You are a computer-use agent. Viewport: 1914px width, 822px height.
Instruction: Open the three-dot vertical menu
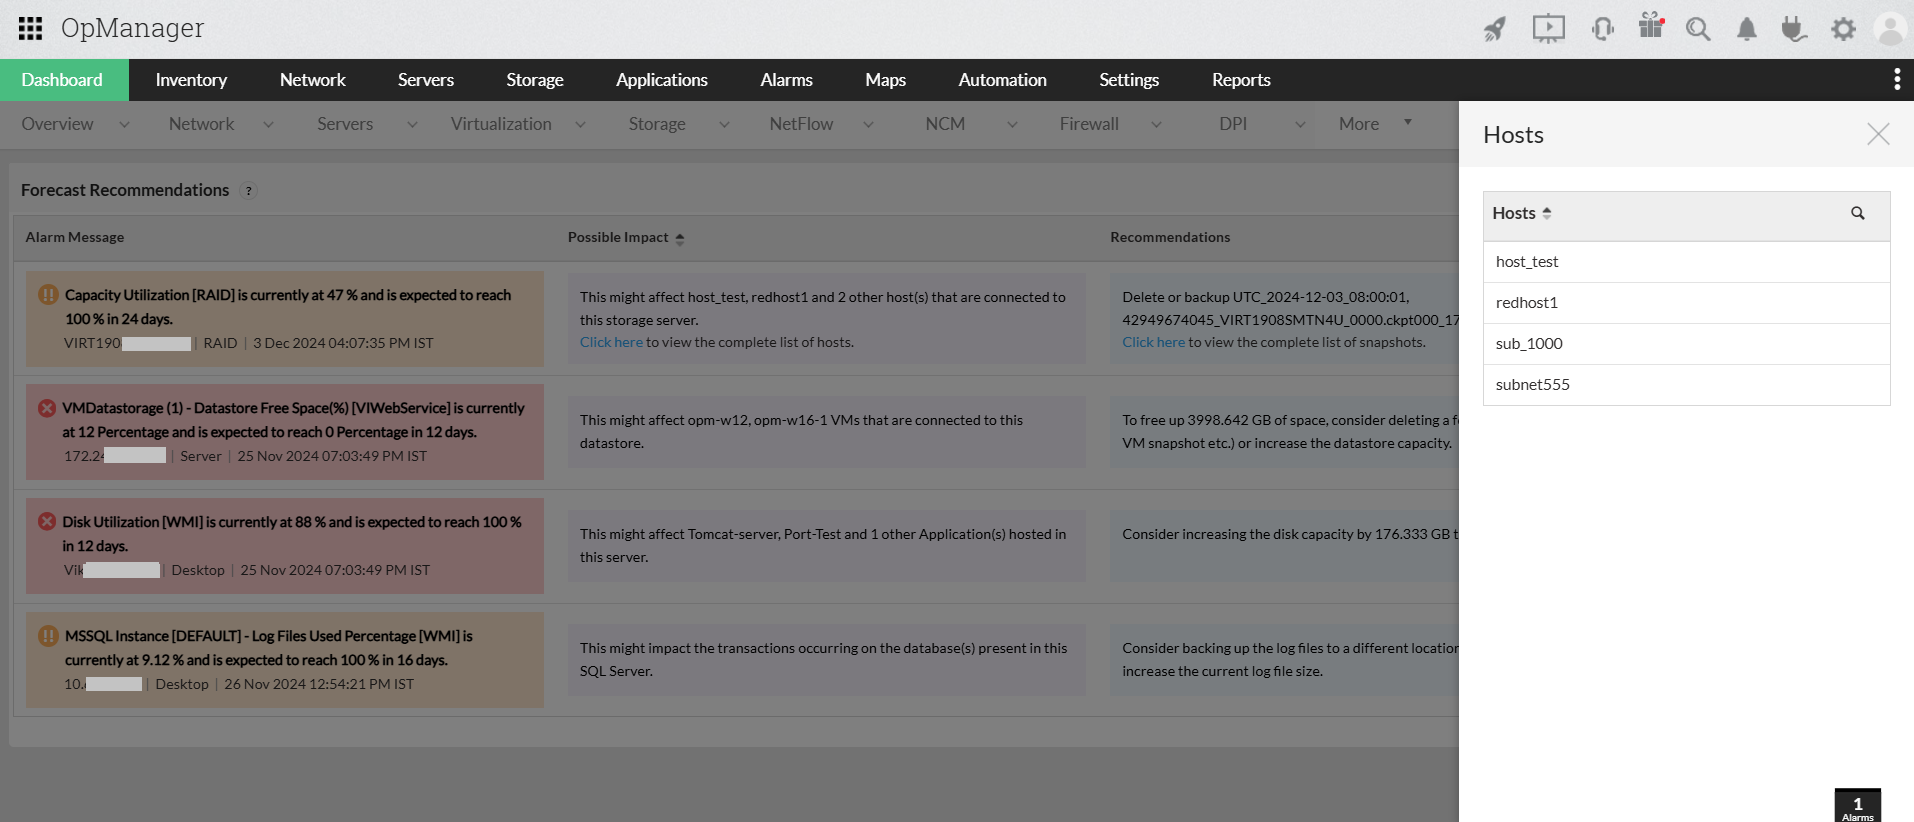[x=1896, y=80]
